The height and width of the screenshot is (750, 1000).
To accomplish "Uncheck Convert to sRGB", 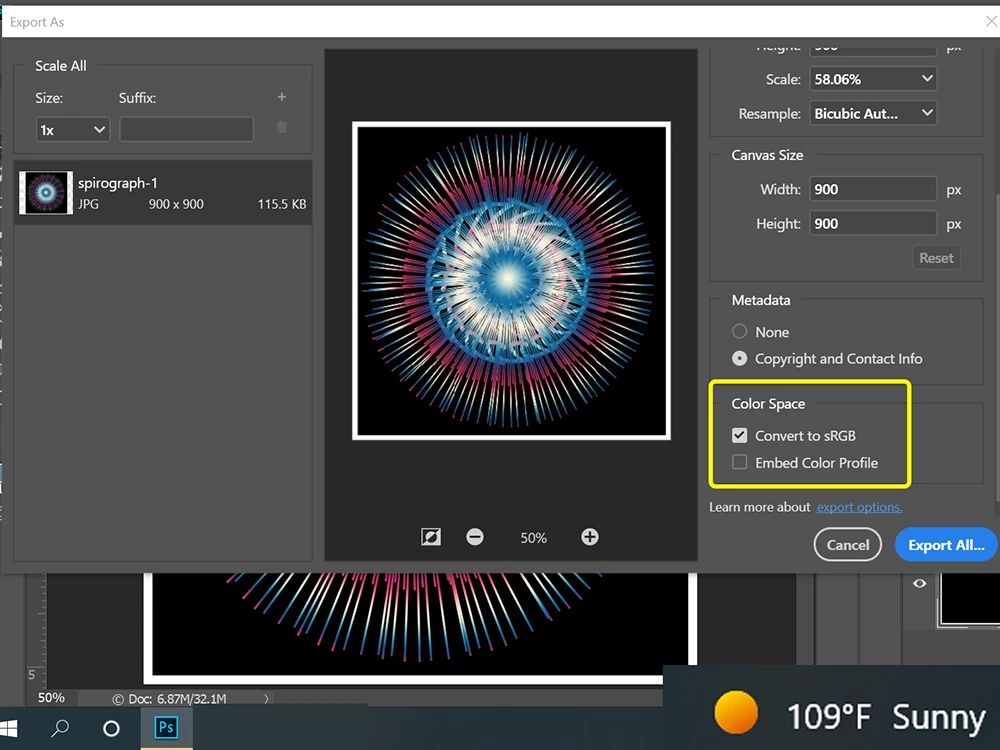I will coord(739,436).
